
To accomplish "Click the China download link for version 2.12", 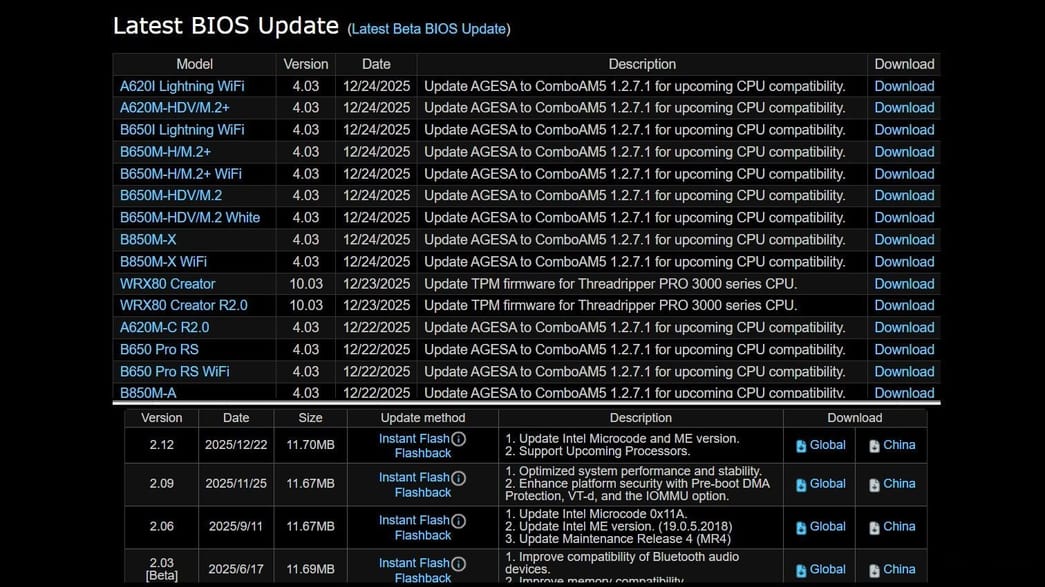I will coord(896,444).
